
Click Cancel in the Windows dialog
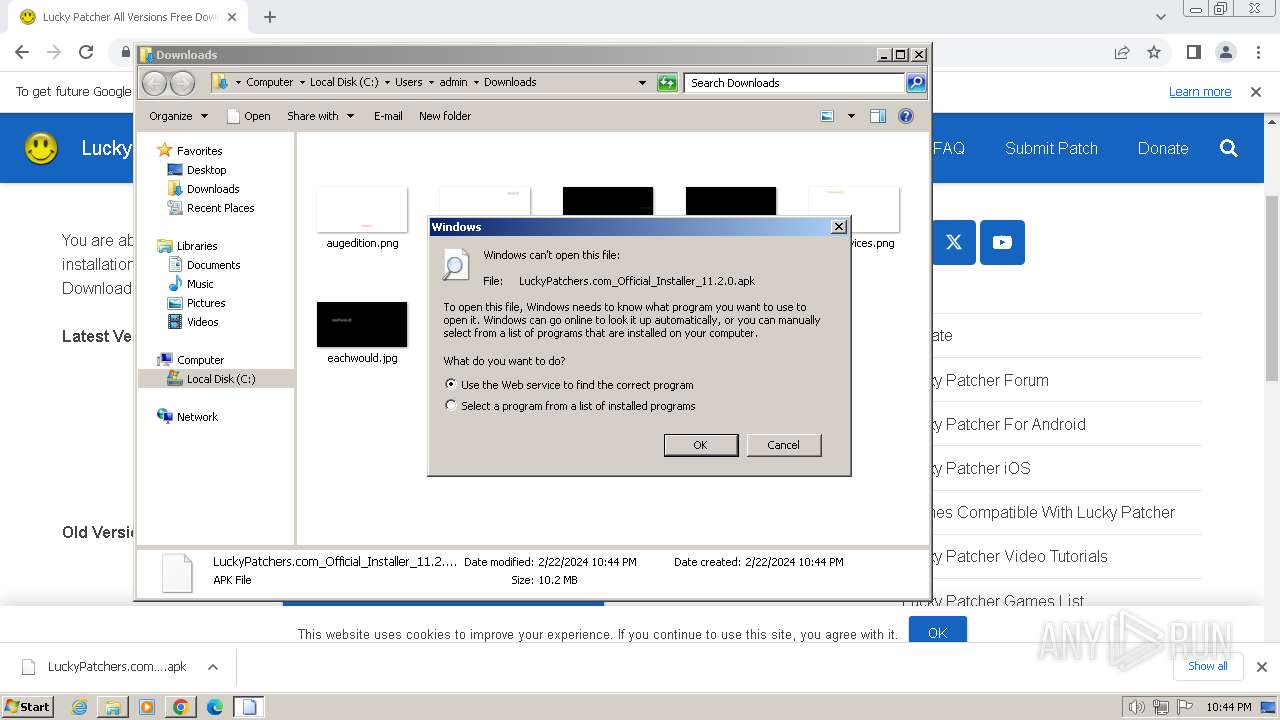click(x=783, y=445)
